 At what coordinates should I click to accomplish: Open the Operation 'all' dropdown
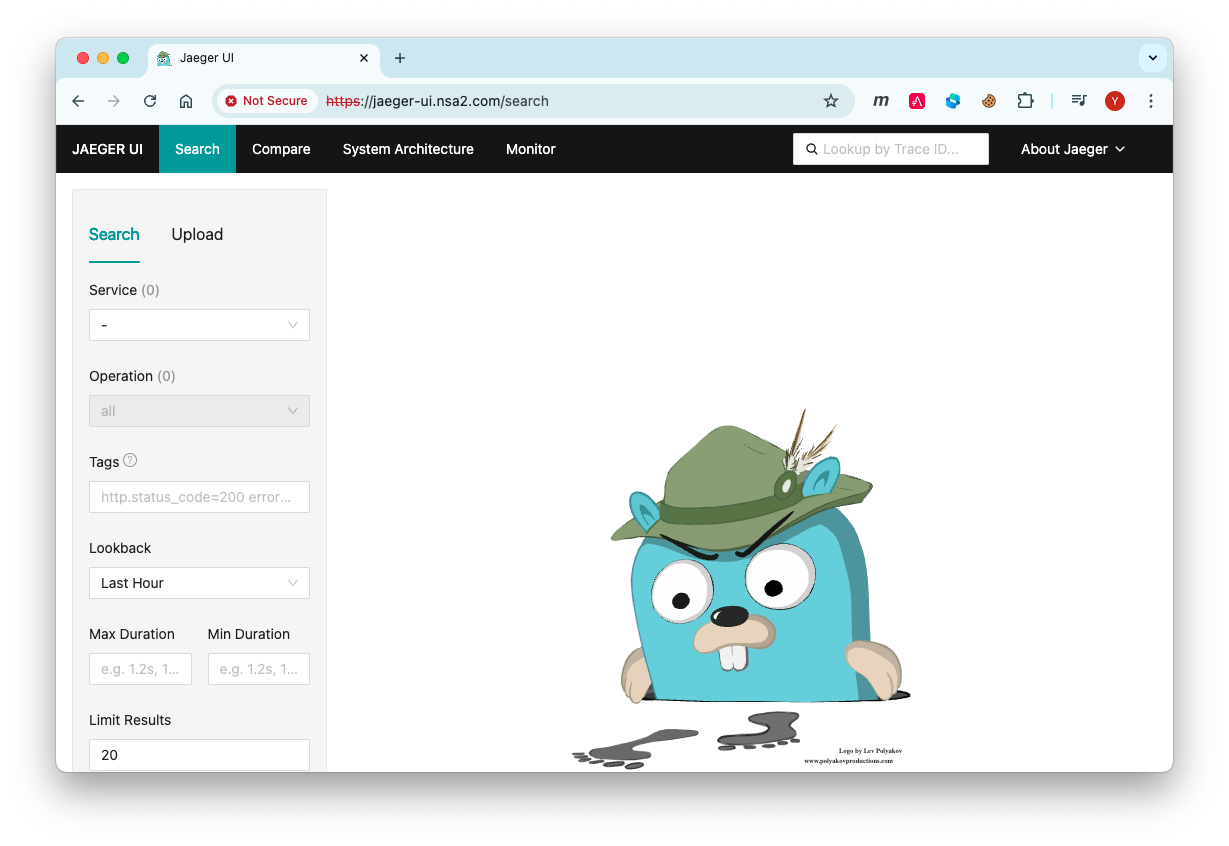pyautogui.click(x=199, y=411)
